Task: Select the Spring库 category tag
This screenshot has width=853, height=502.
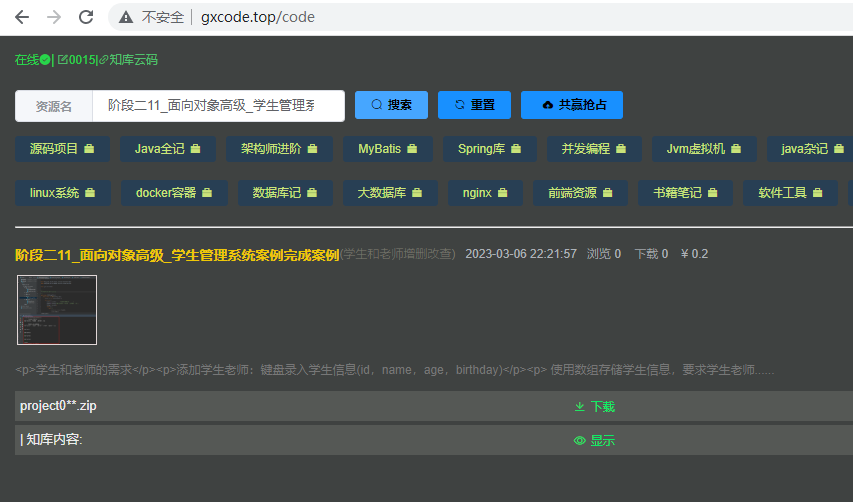Action: (x=490, y=149)
